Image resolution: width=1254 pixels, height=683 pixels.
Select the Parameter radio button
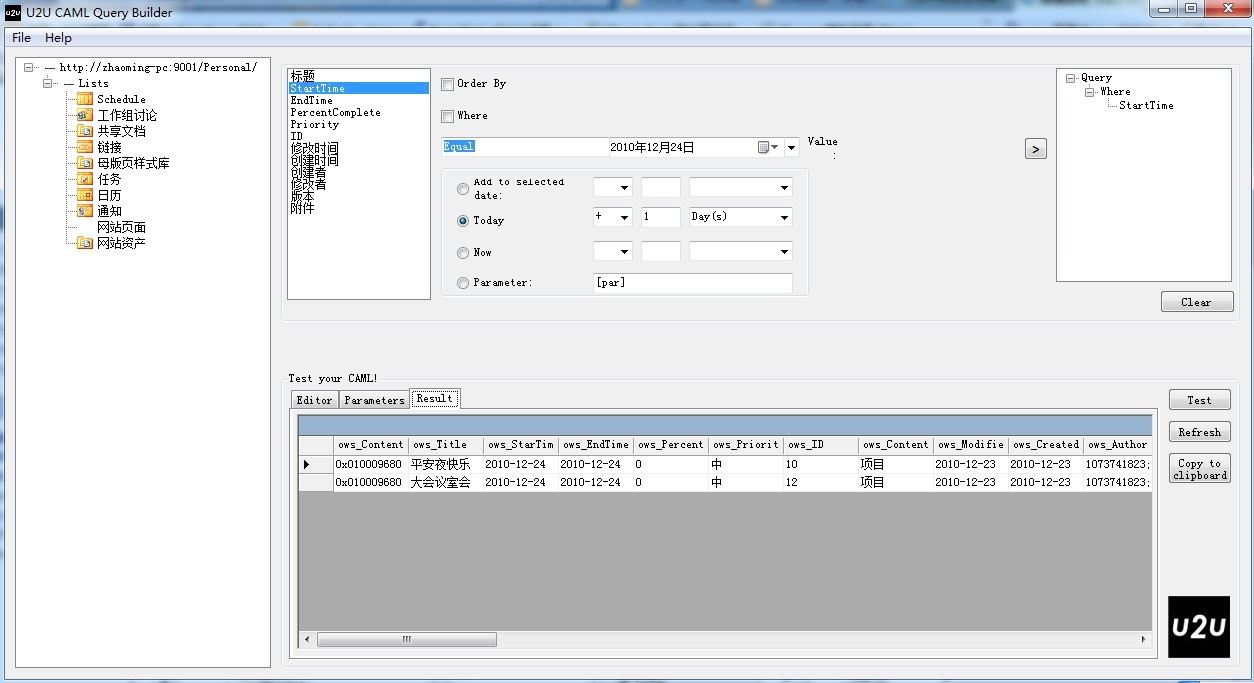[x=462, y=283]
